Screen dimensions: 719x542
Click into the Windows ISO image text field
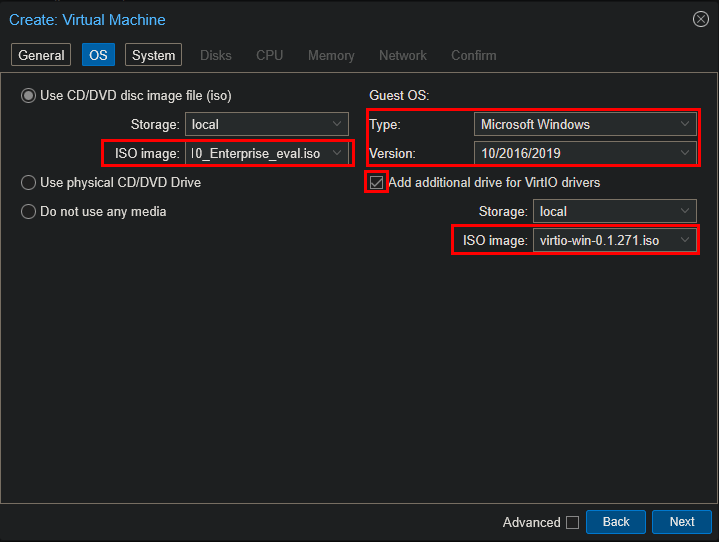pyautogui.click(x=257, y=154)
